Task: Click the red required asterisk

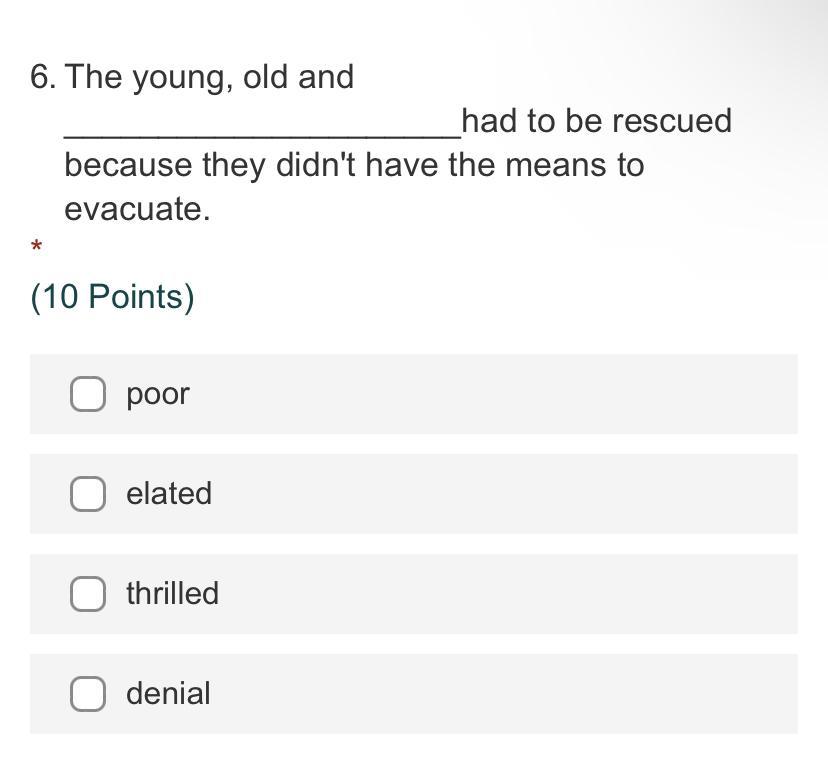Action: pos(37,246)
